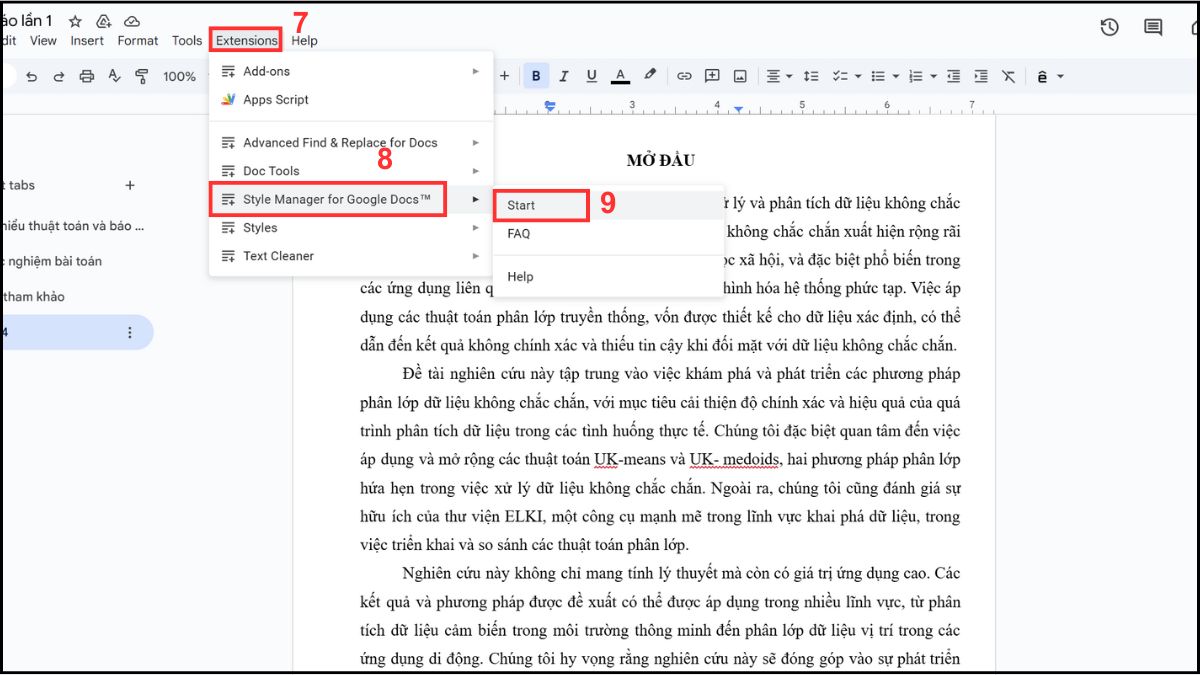
Task: Star the document
Action: click(x=75, y=21)
